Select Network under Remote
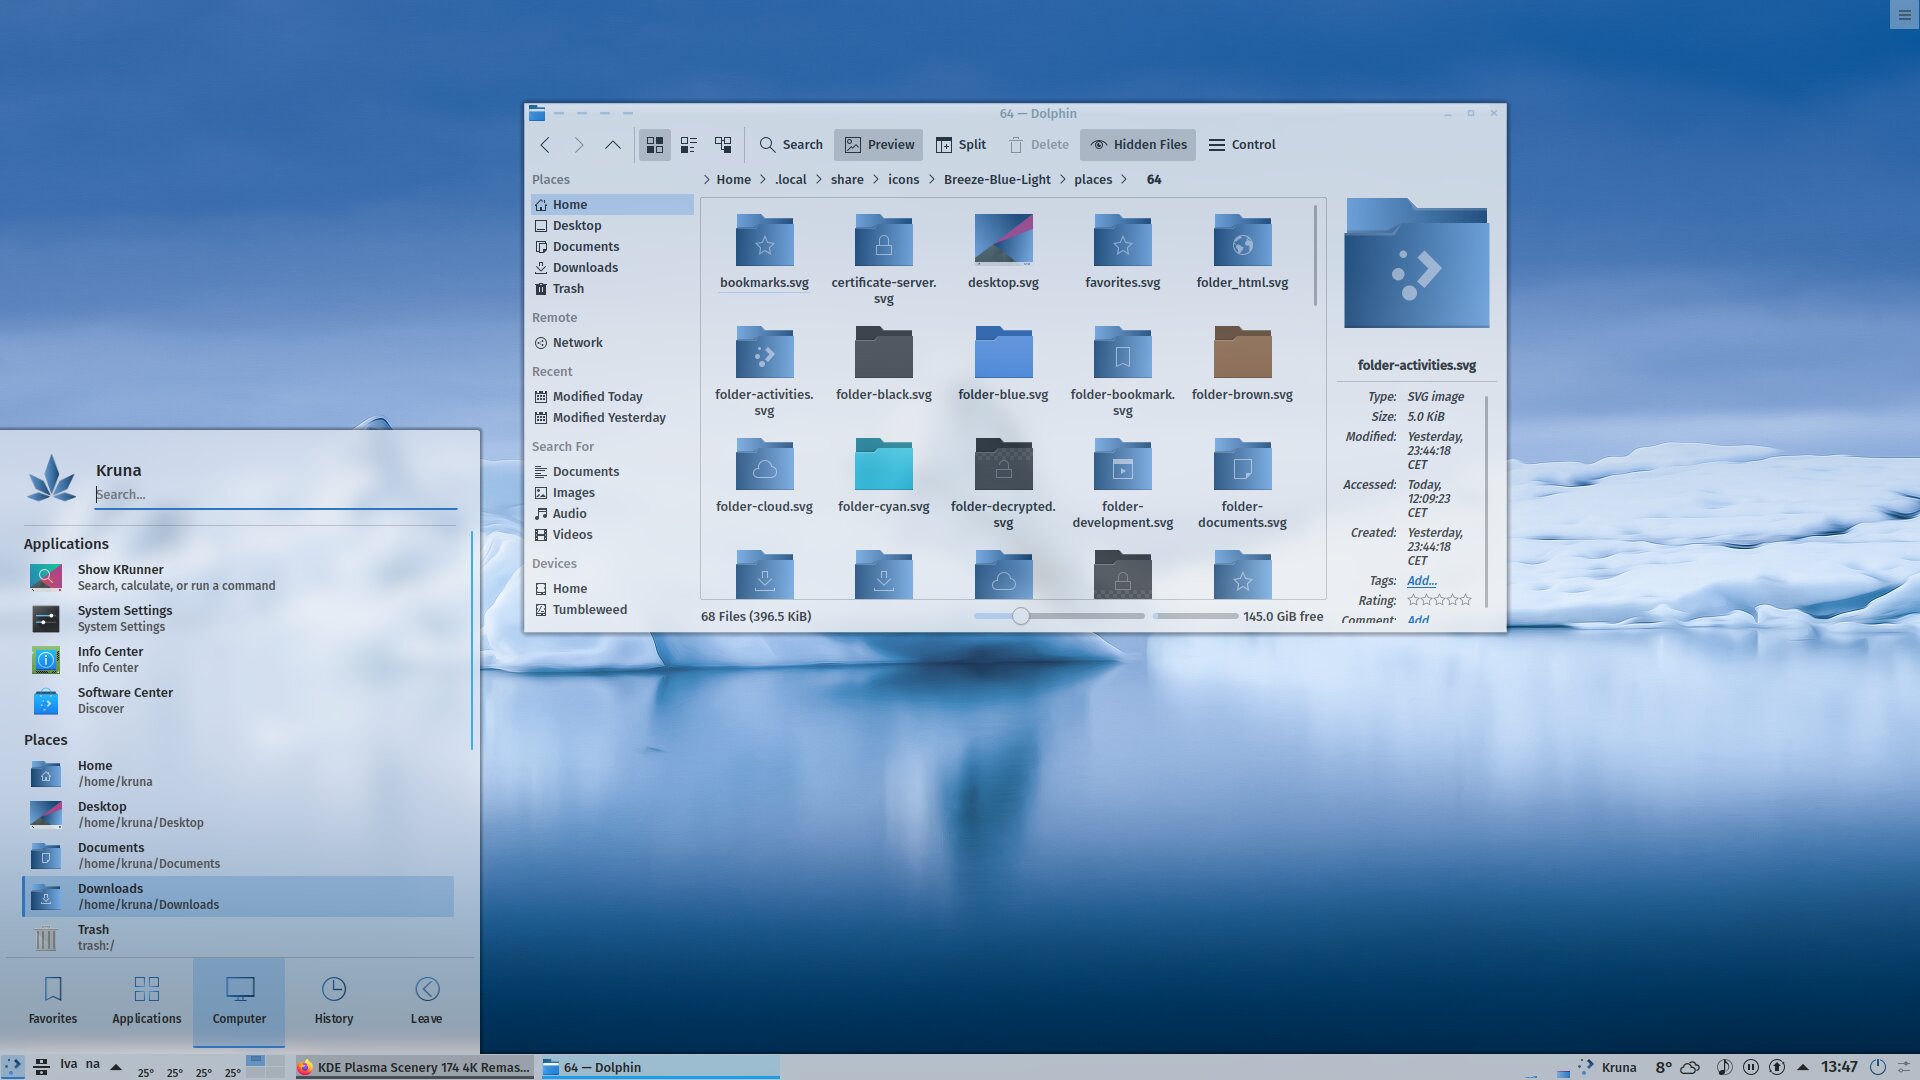This screenshot has height=1080, width=1920. (x=612, y=343)
